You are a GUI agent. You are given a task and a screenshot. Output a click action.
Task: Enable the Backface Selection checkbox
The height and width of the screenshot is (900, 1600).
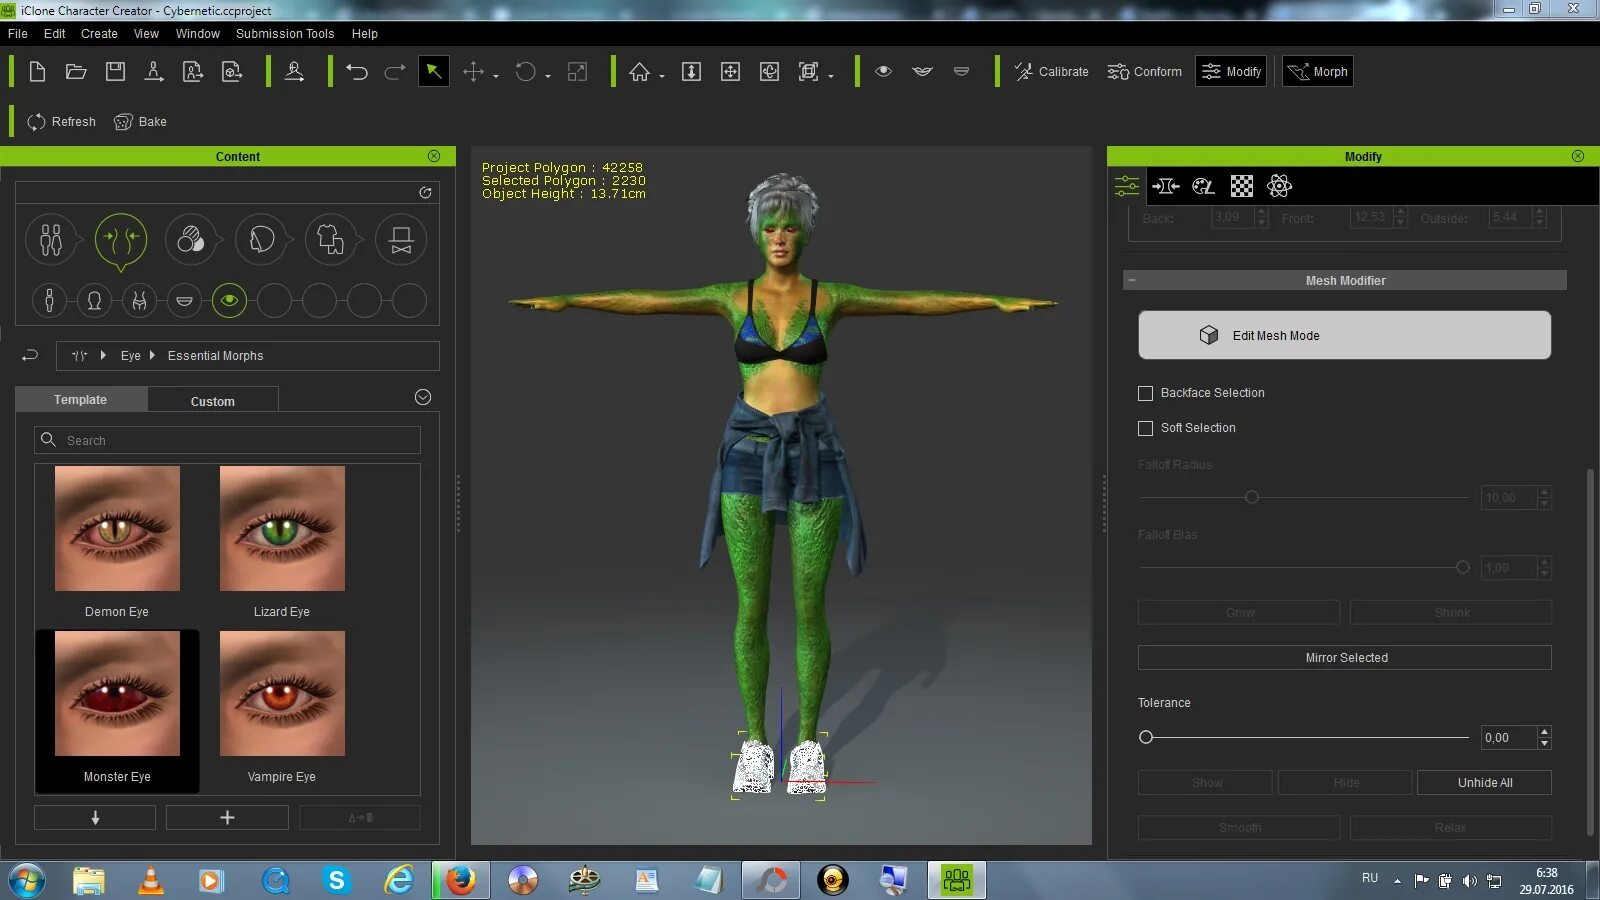[x=1146, y=393]
